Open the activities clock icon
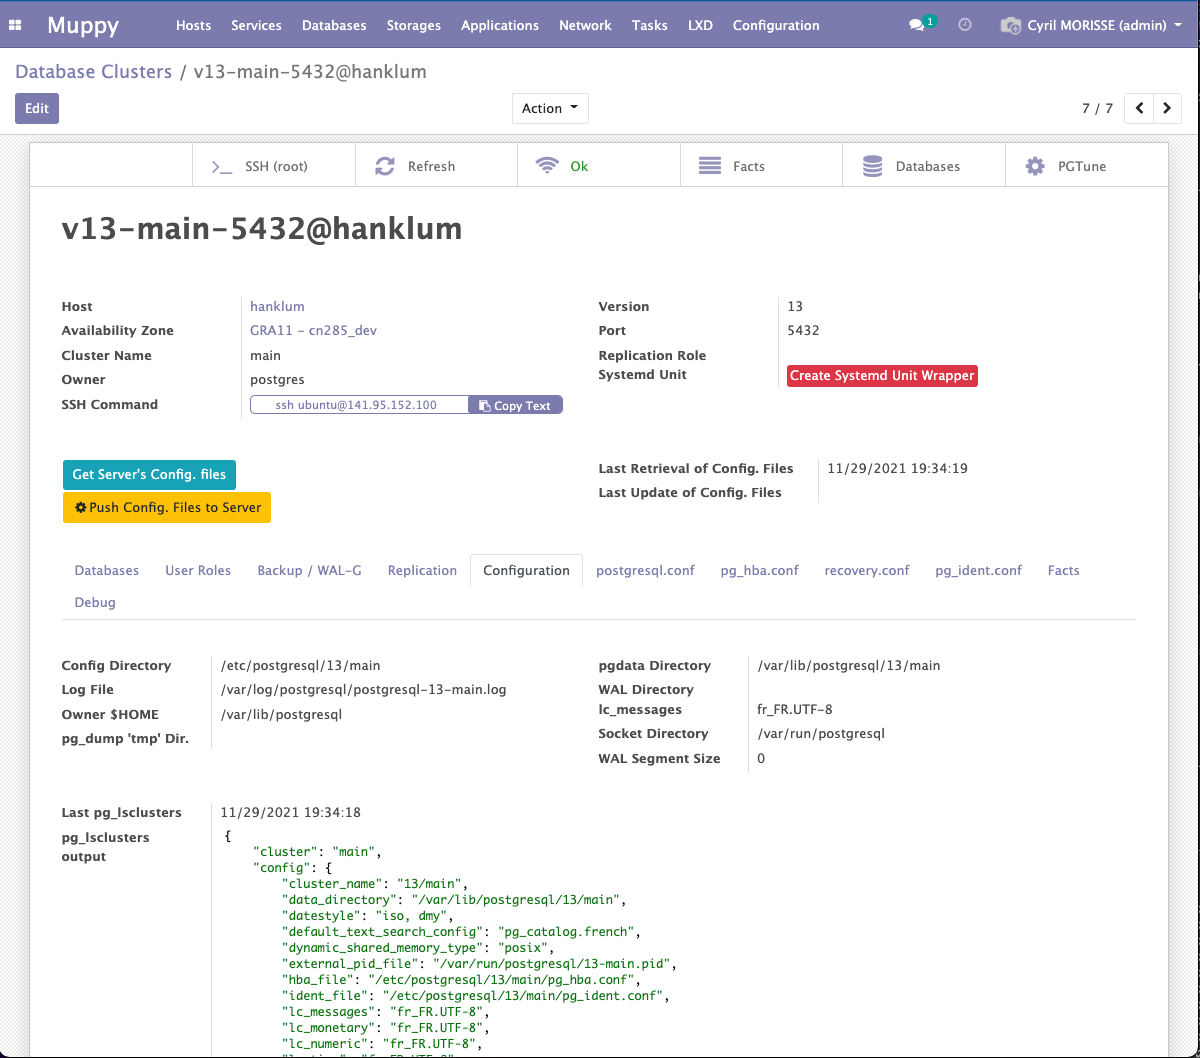Image resolution: width=1200 pixels, height=1058 pixels. click(965, 25)
